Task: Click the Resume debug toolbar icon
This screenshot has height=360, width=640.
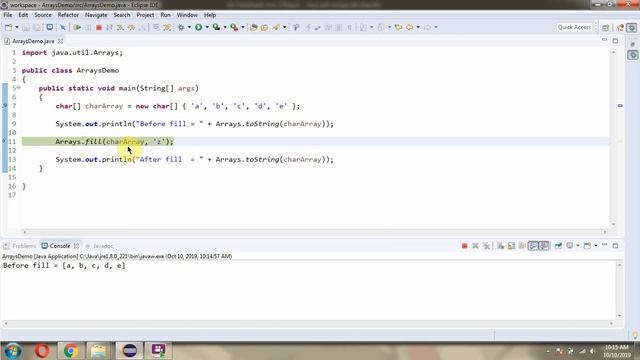Action: (77, 27)
